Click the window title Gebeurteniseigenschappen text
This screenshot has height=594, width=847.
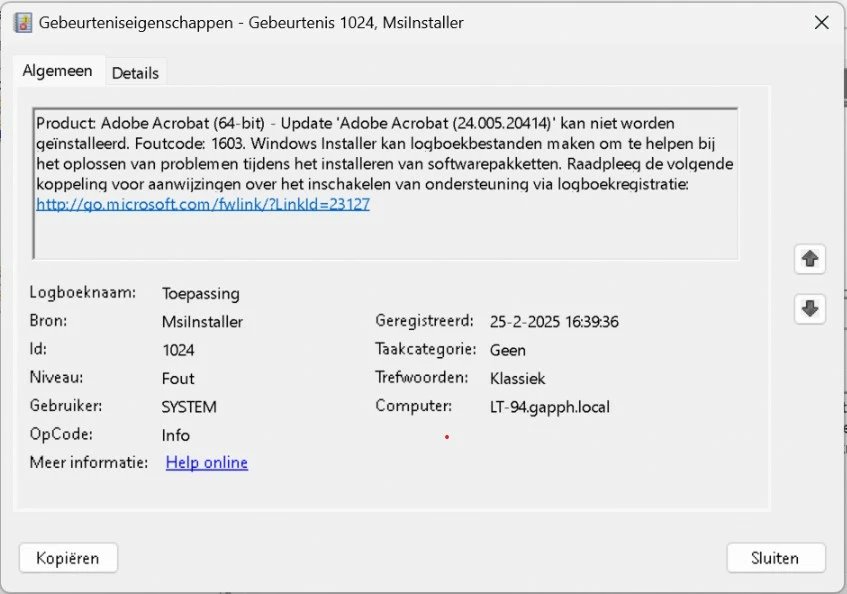pos(136,23)
